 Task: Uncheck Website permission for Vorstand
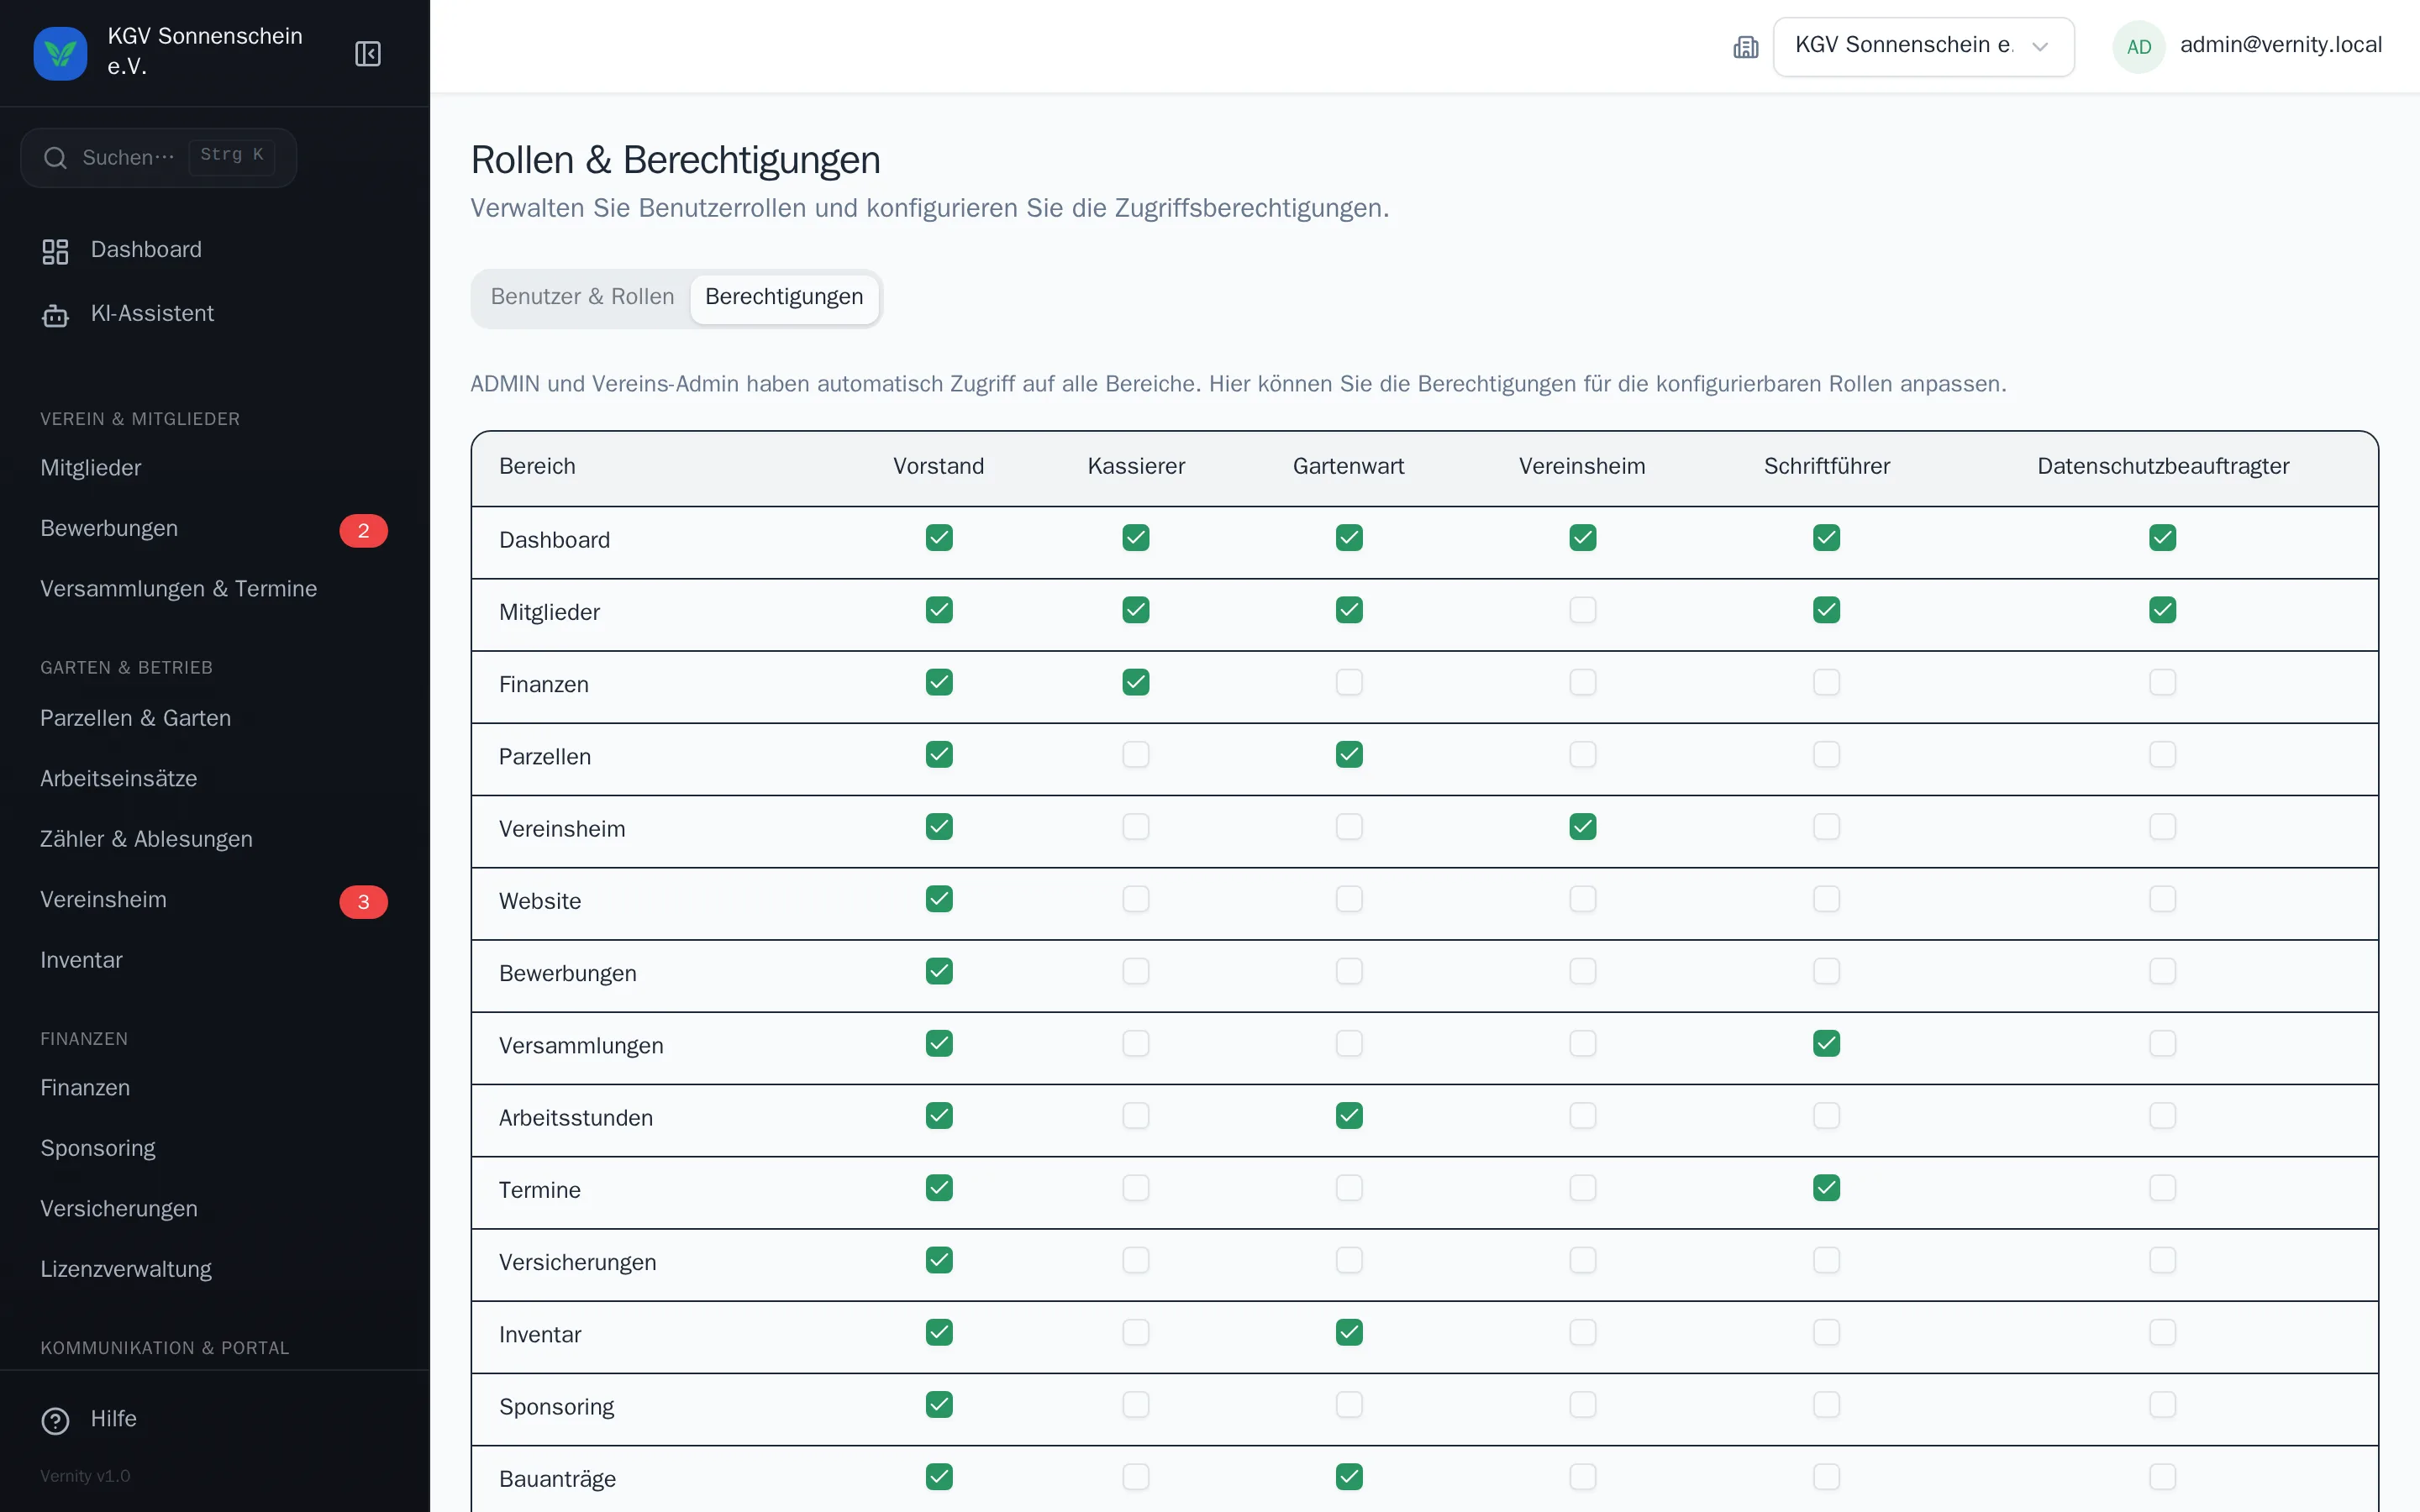[x=939, y=899]
